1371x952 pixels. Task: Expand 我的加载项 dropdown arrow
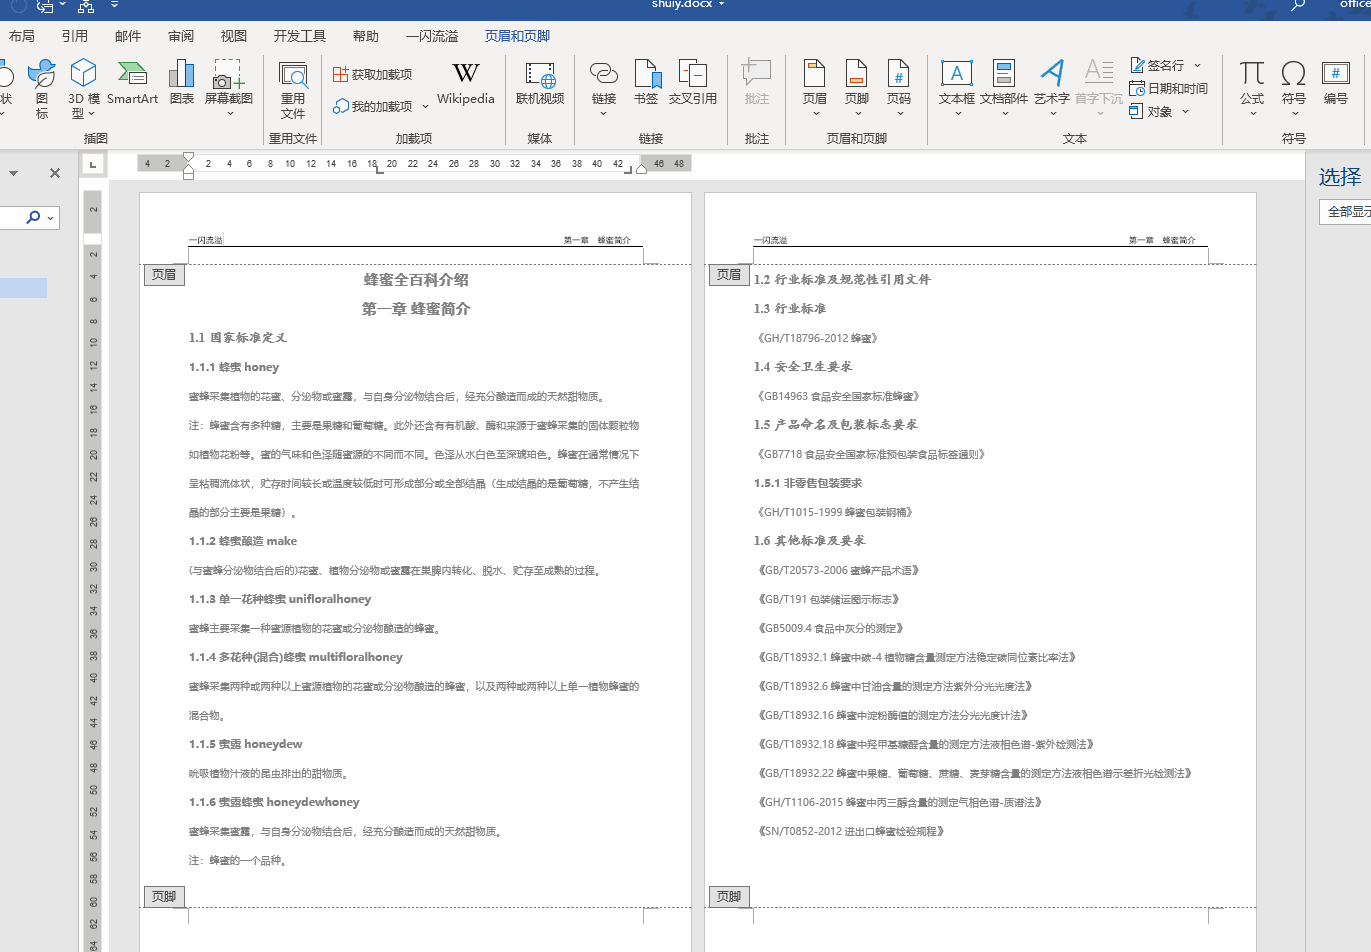pos(425,106)
